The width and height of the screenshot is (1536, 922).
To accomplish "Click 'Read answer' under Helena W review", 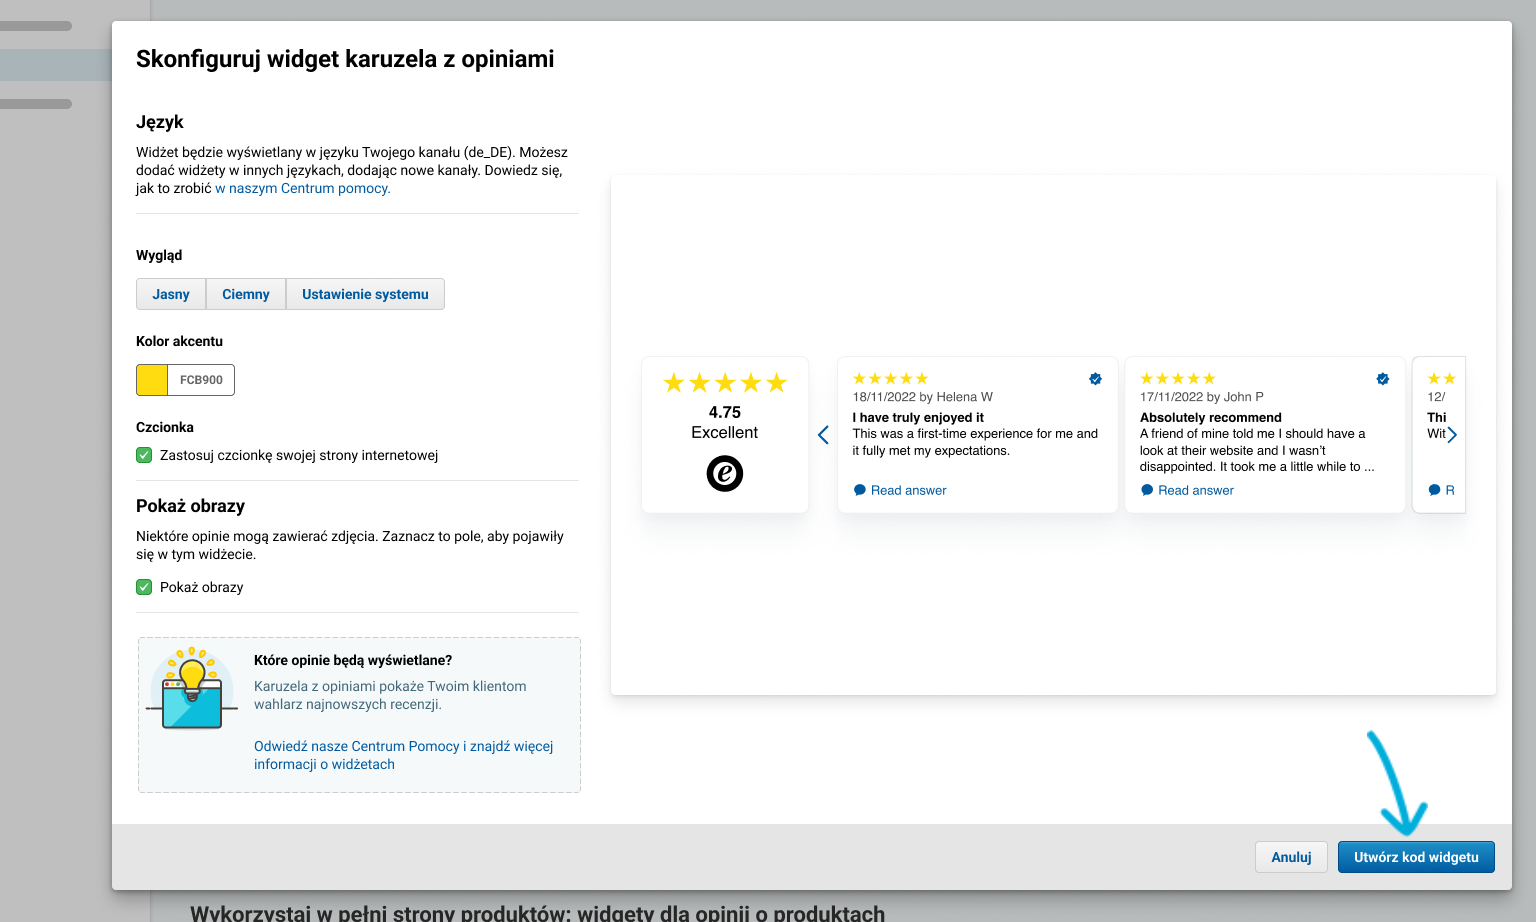I will click(908, 490).
